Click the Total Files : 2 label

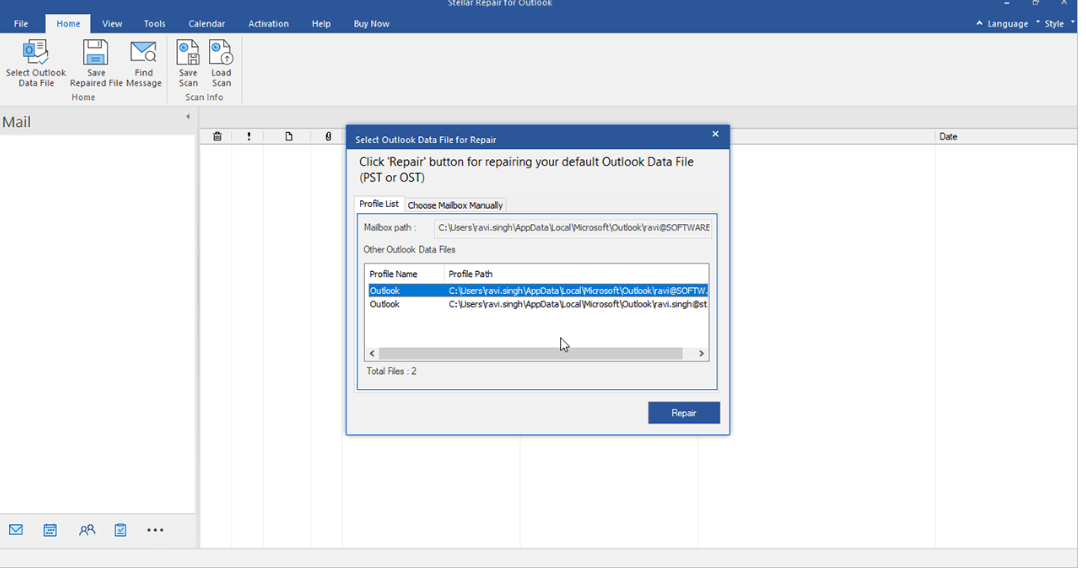[x=391, y=371]
